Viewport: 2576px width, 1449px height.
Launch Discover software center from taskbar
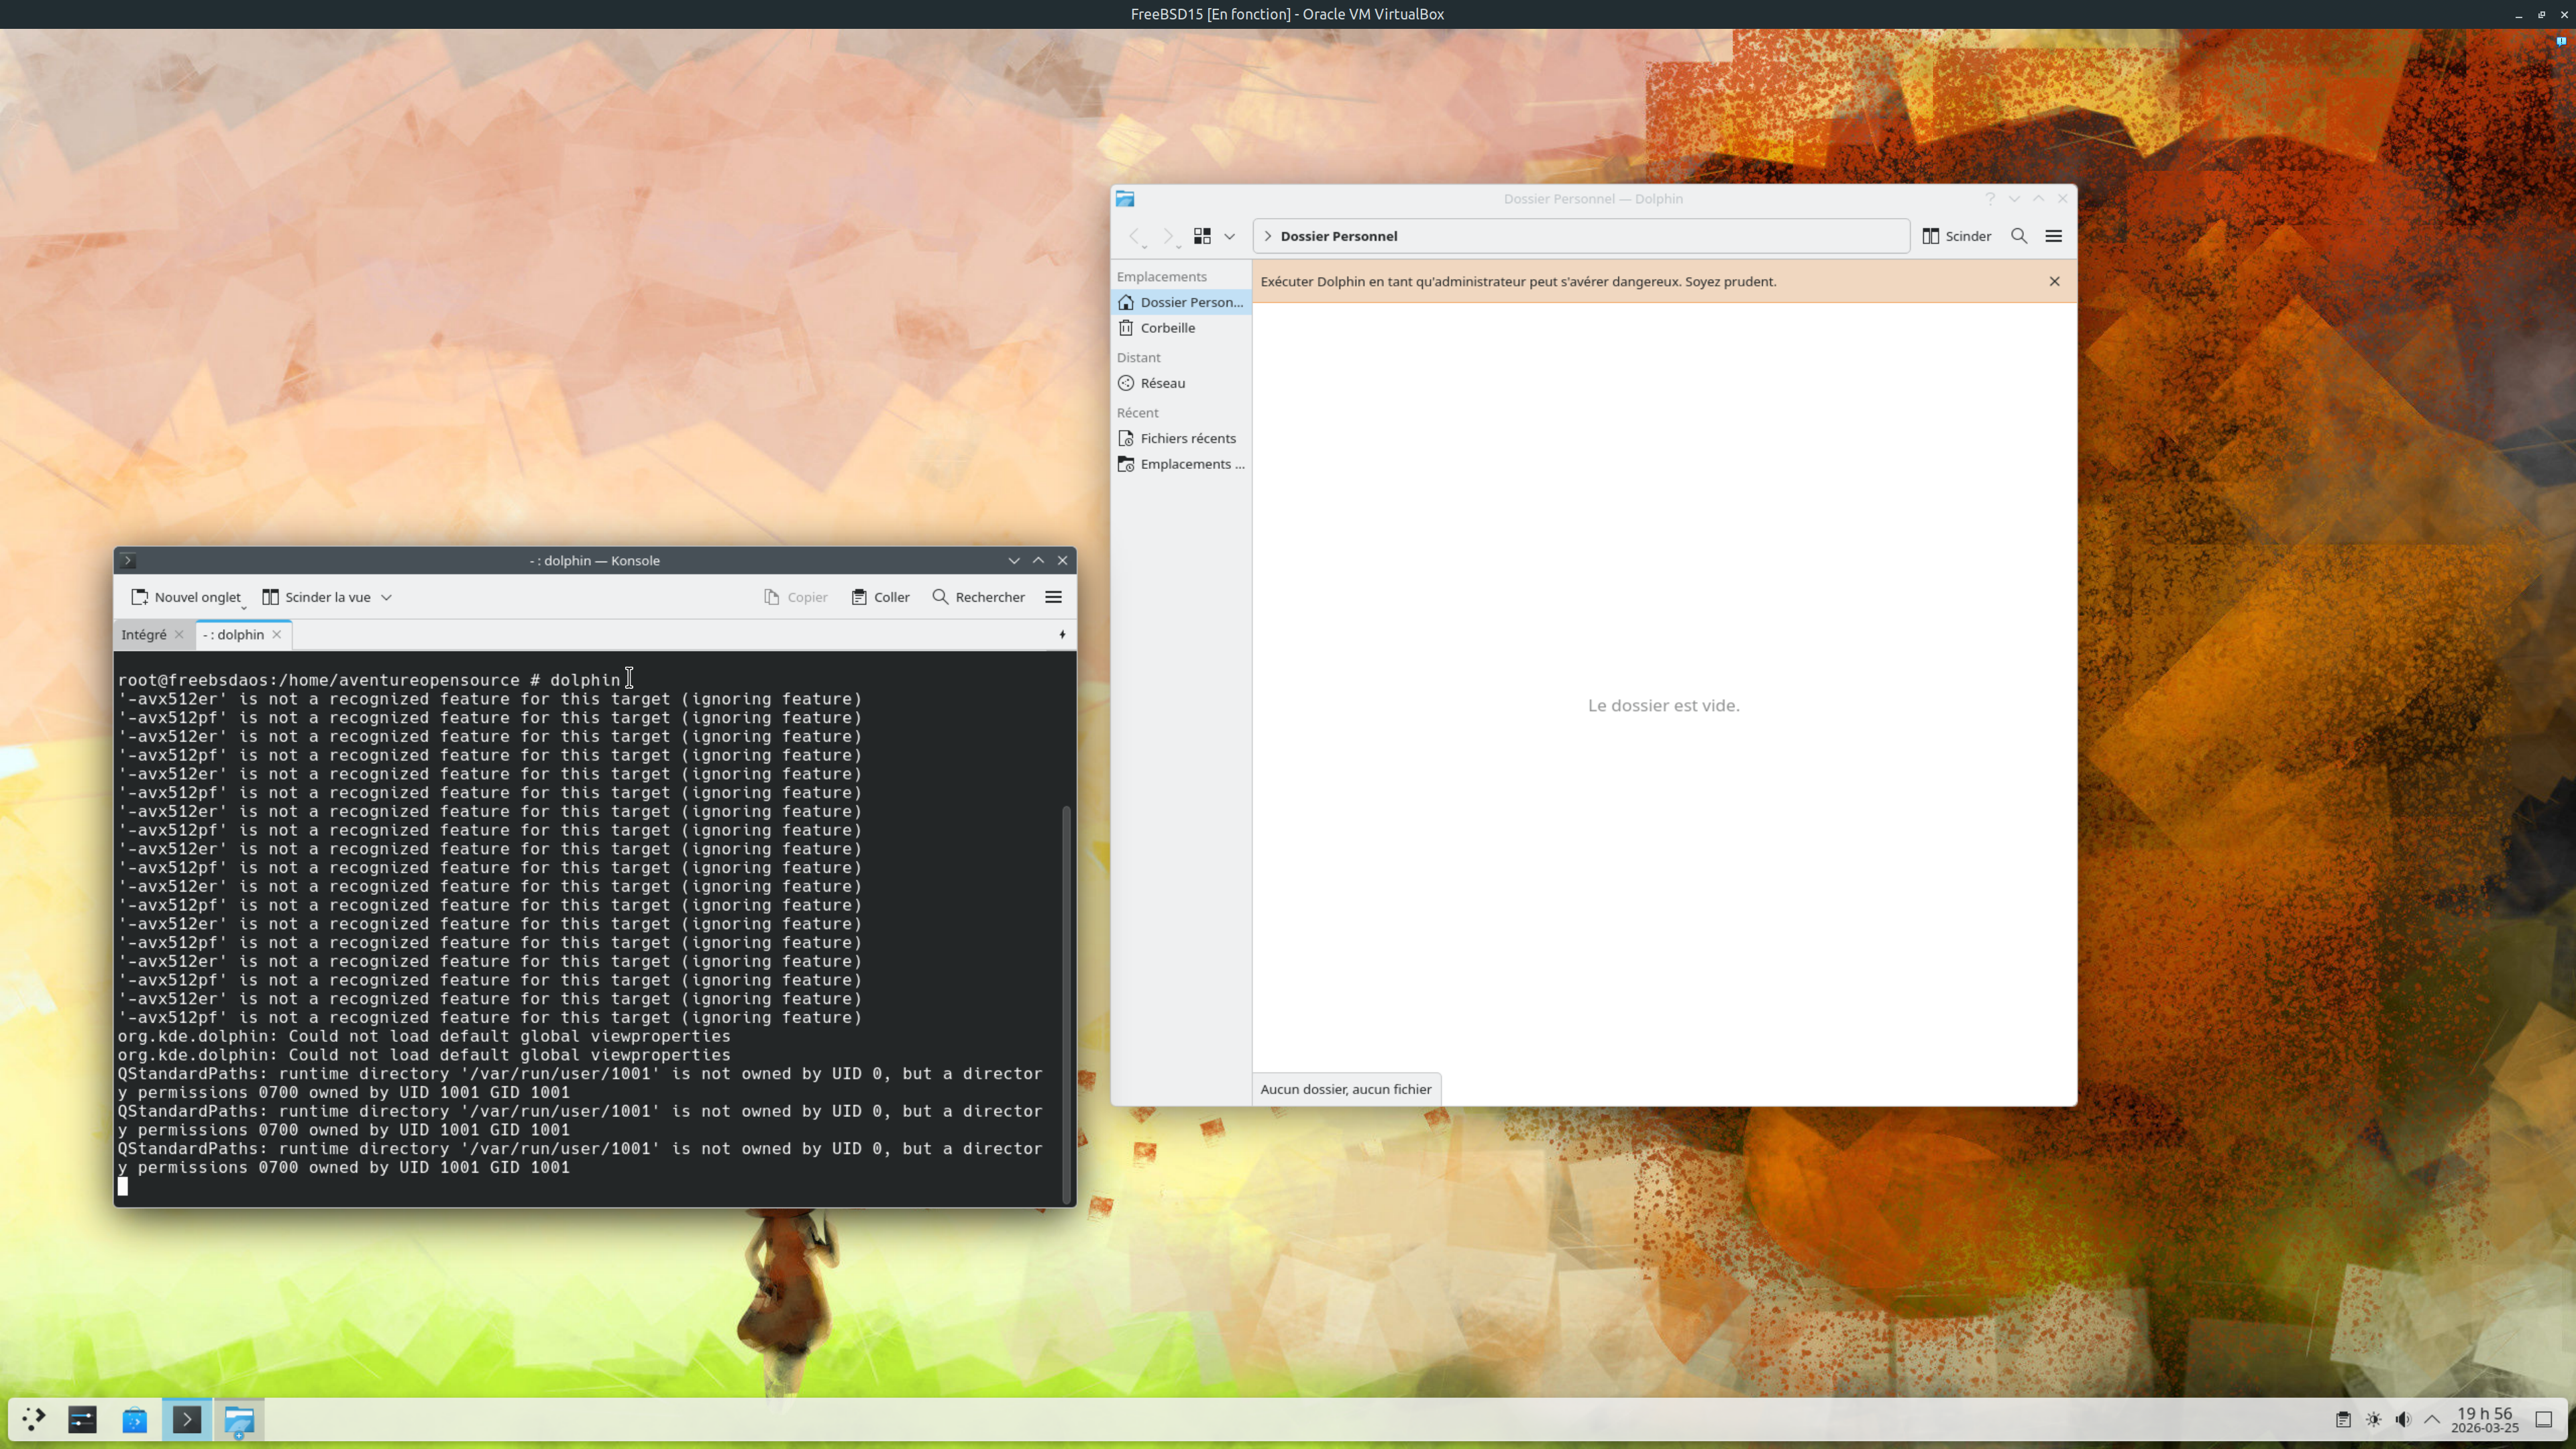(x=135, y=1420)
